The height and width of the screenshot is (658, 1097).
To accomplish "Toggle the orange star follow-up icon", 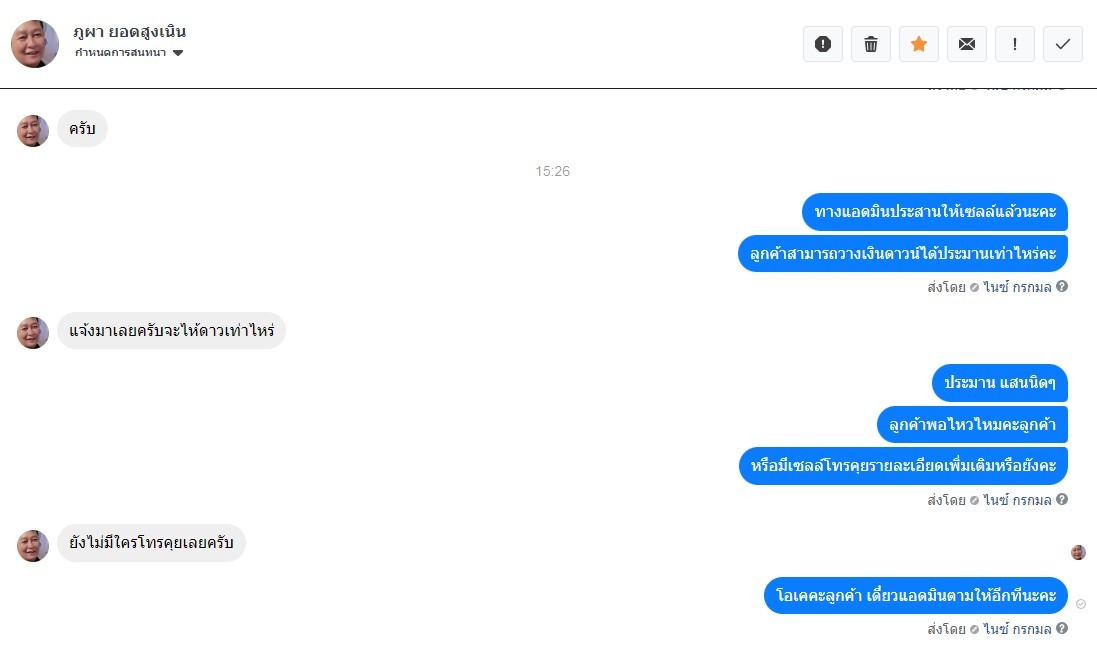I will click(919, 44).
